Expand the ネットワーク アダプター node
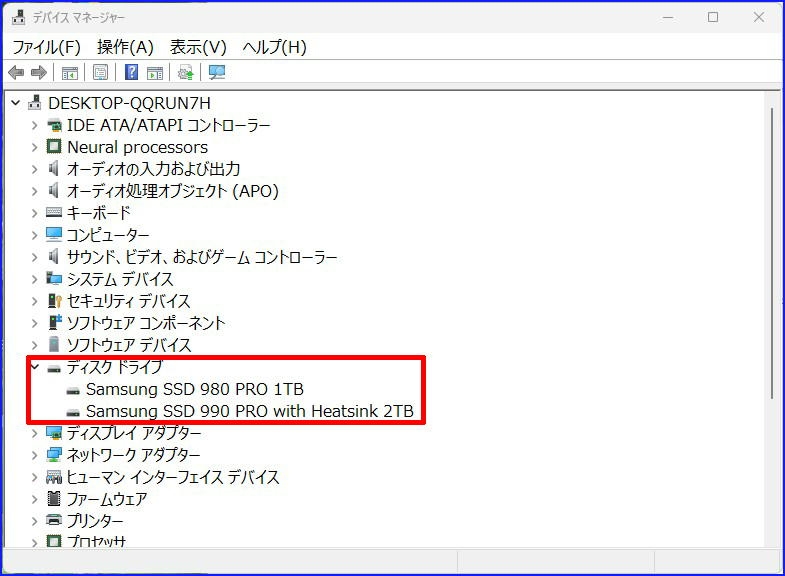785x576 pixels. (35, 455)
